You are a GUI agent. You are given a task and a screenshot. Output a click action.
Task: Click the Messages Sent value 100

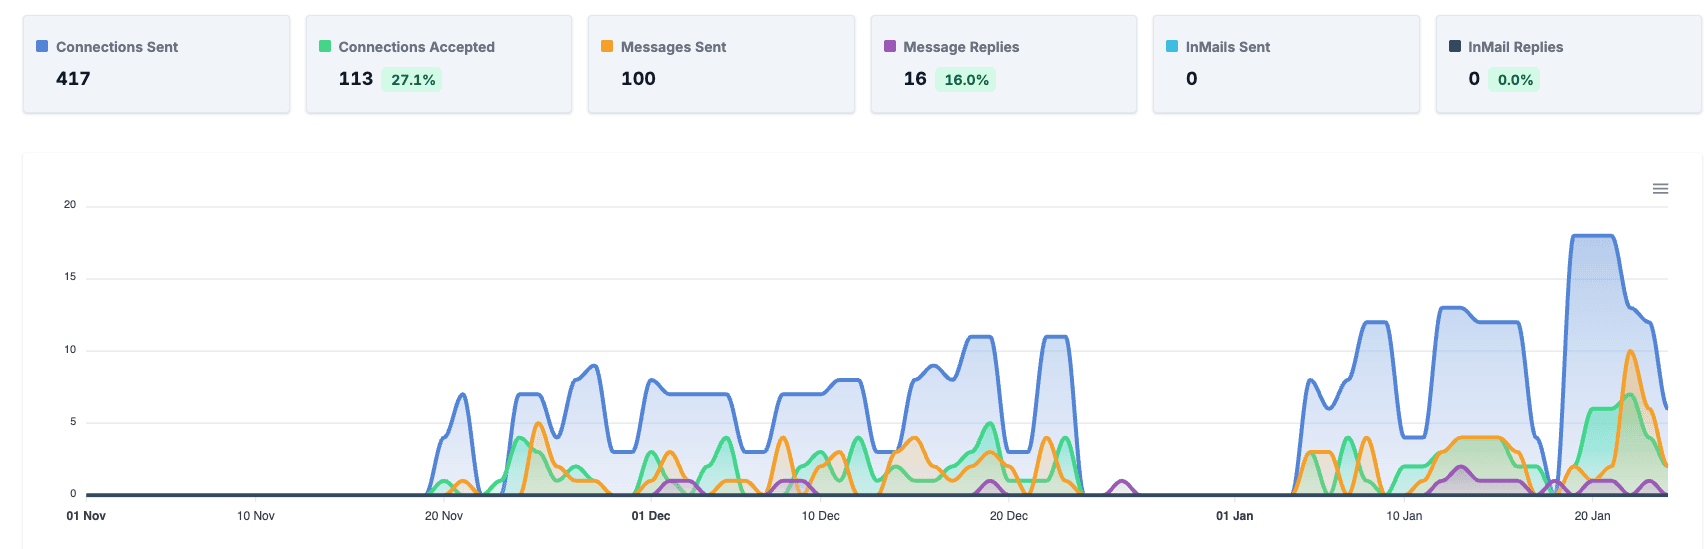point(638,79)
